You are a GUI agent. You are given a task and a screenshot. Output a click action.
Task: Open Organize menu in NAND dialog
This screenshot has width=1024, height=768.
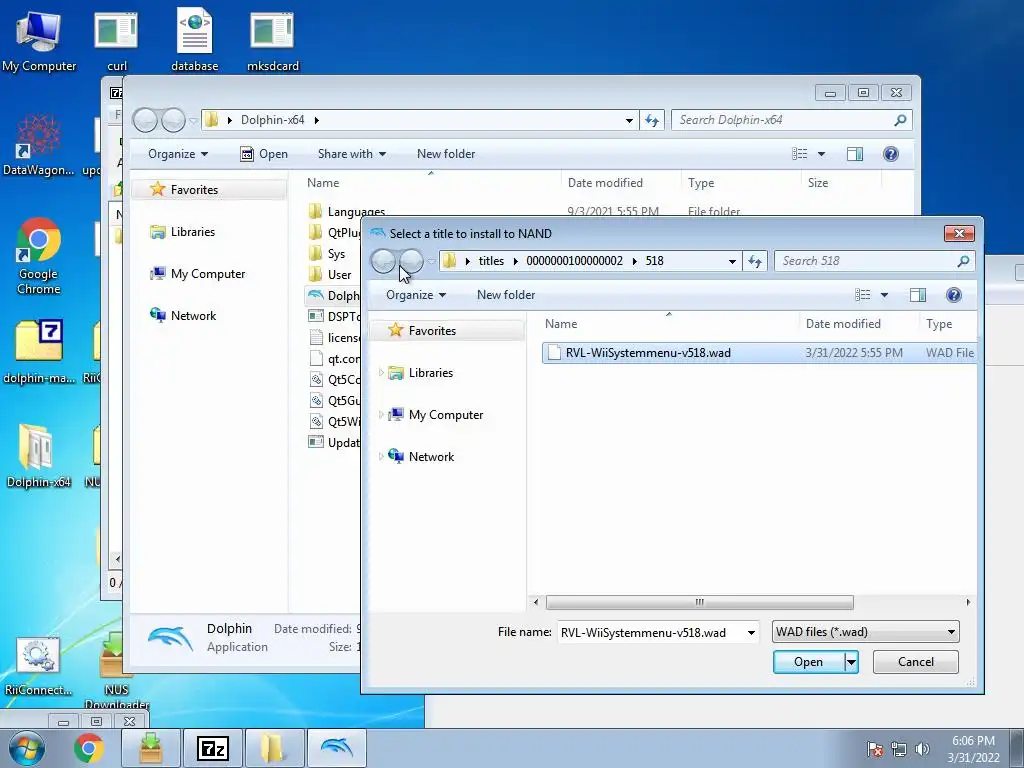click(x=416, y=295)
